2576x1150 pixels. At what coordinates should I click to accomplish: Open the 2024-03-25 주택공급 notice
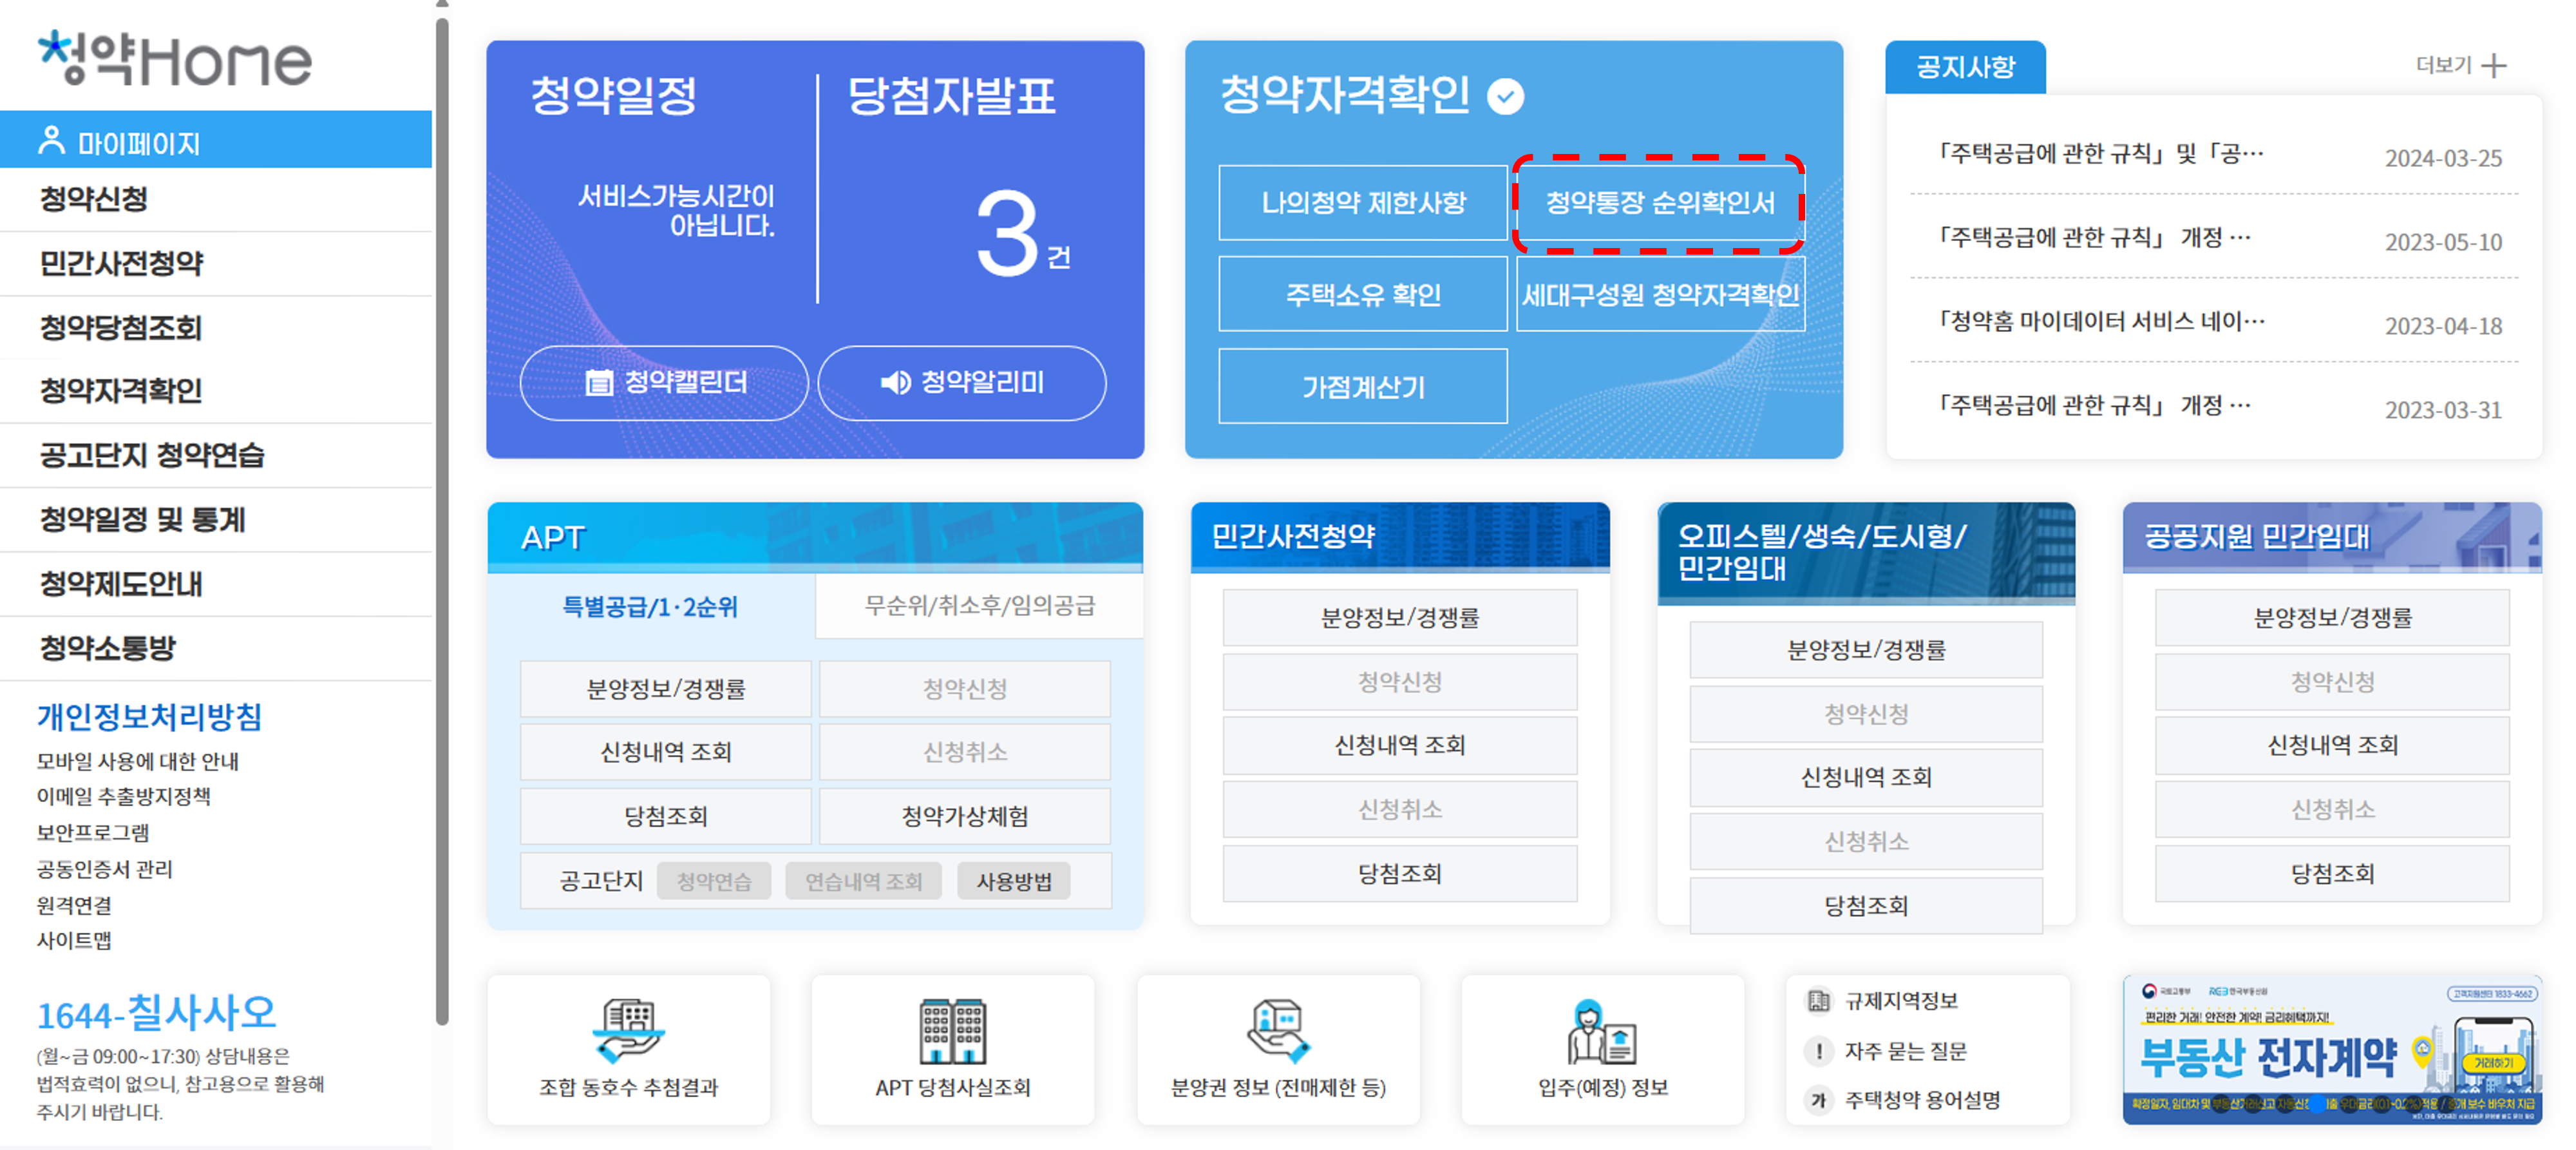[2100, 154]
